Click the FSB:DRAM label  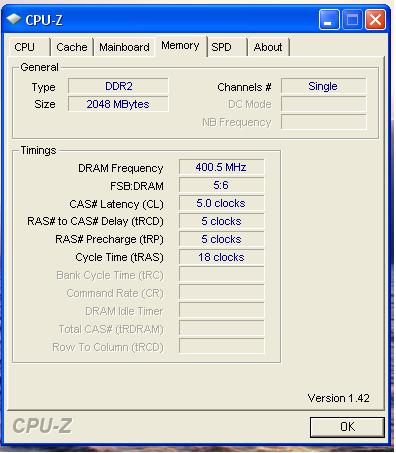(137, 186)
